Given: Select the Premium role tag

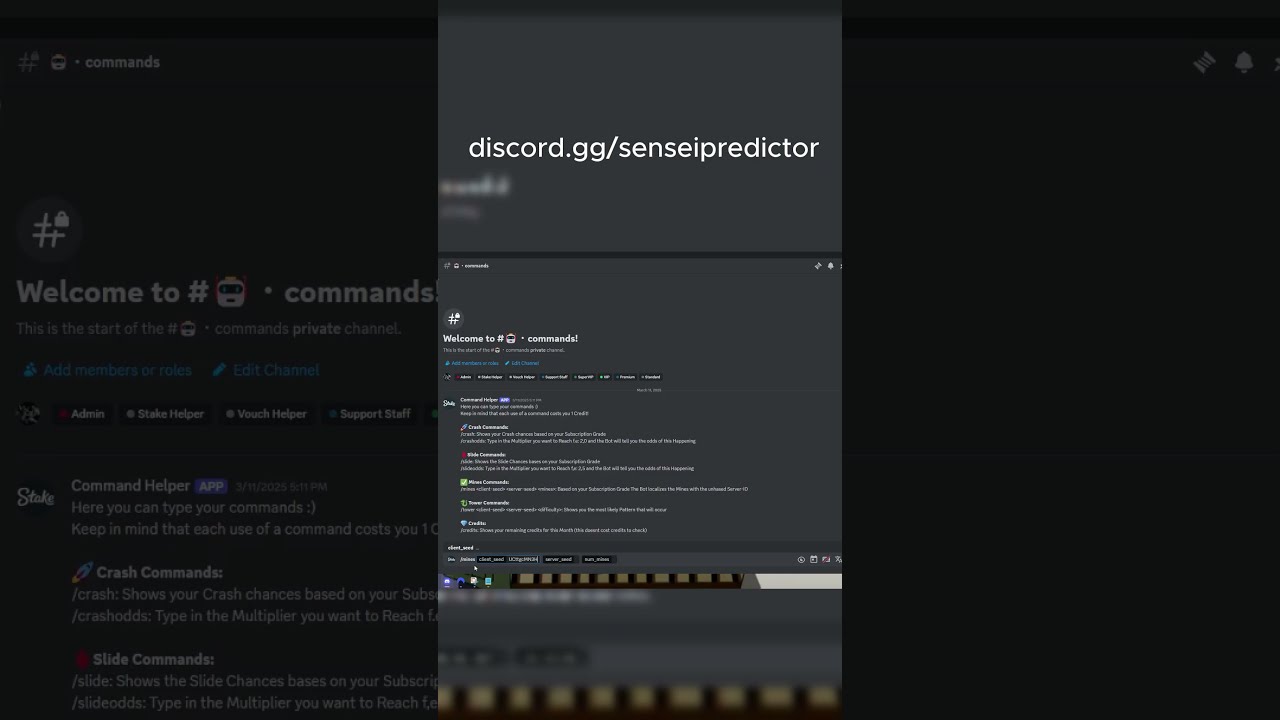Looking at the screenshot, I should [625, 377].
